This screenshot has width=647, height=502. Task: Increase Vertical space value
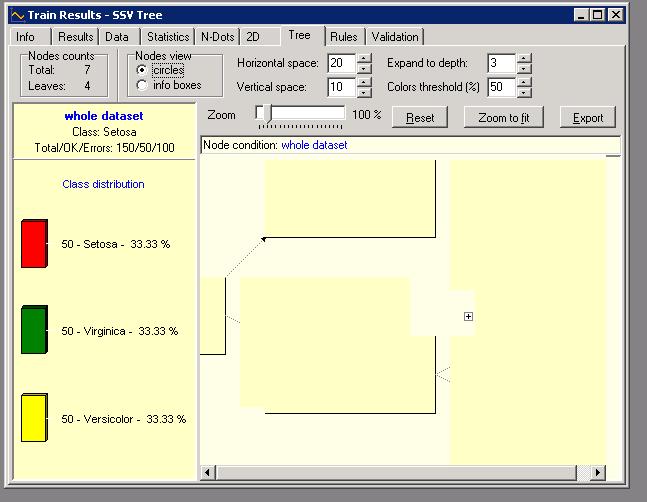(x=364, y=82)
